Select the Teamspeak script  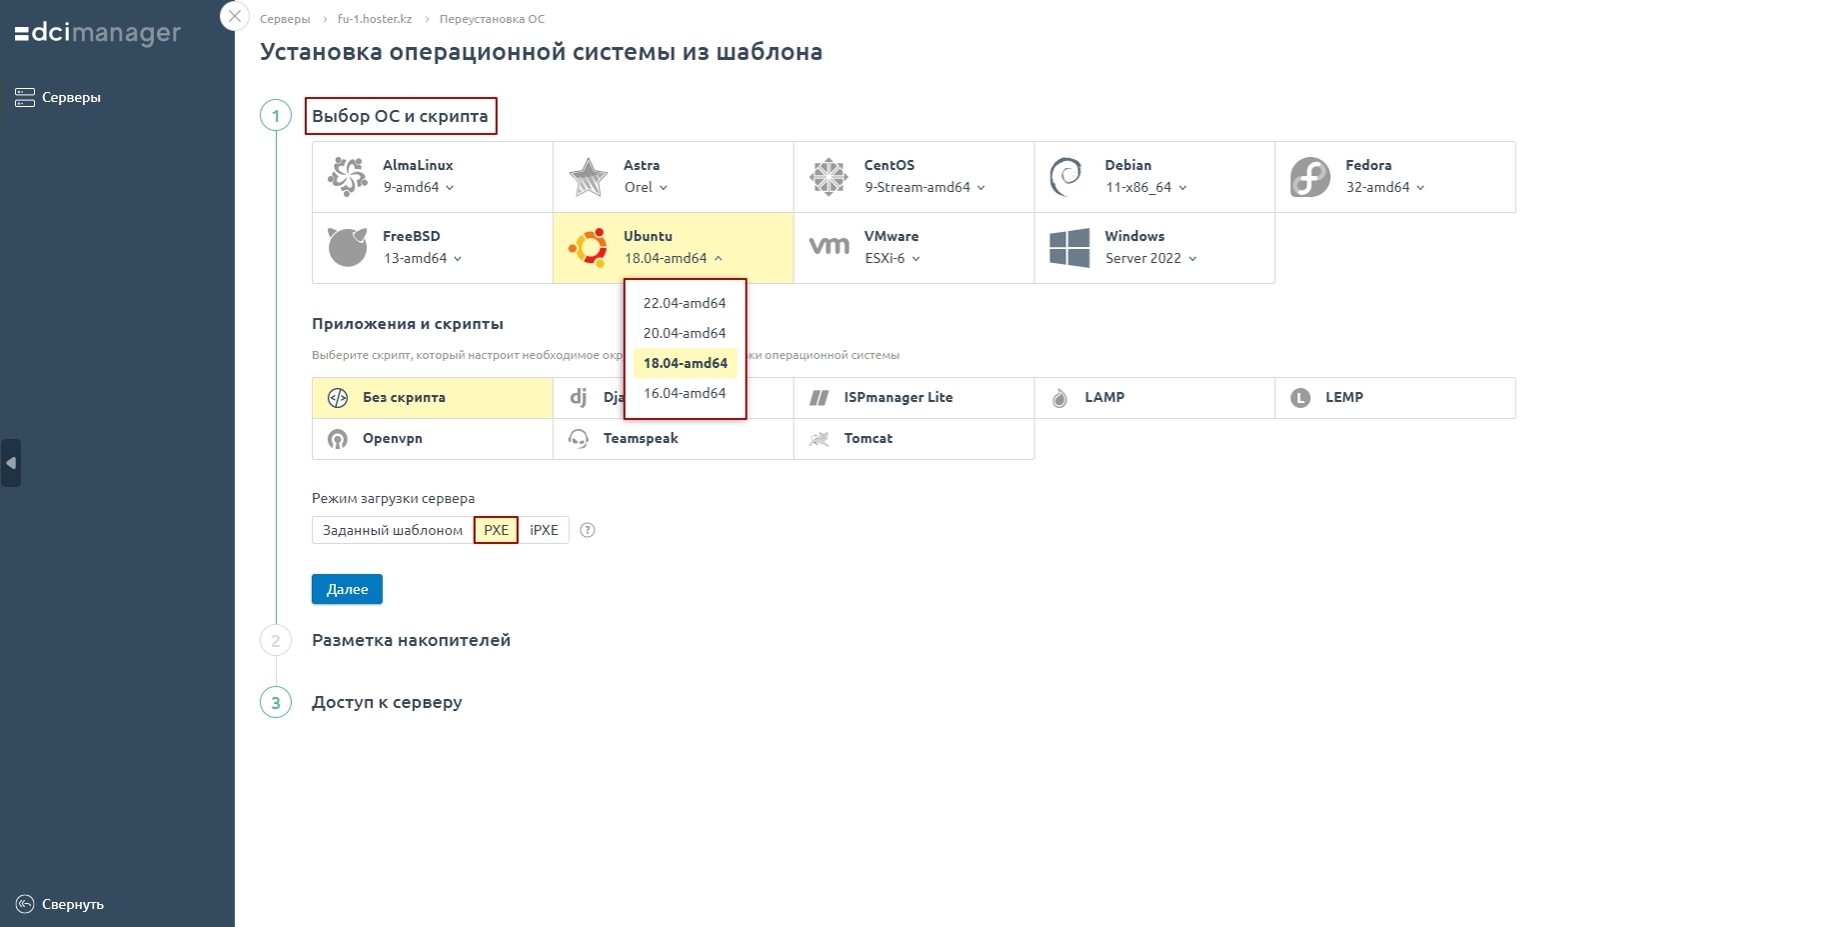(673, 439)
